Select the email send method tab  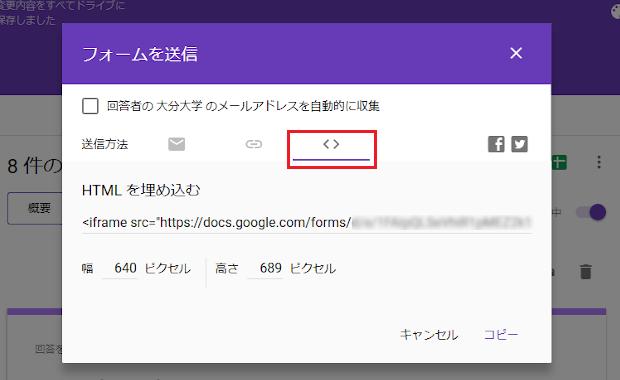point(176,144)
